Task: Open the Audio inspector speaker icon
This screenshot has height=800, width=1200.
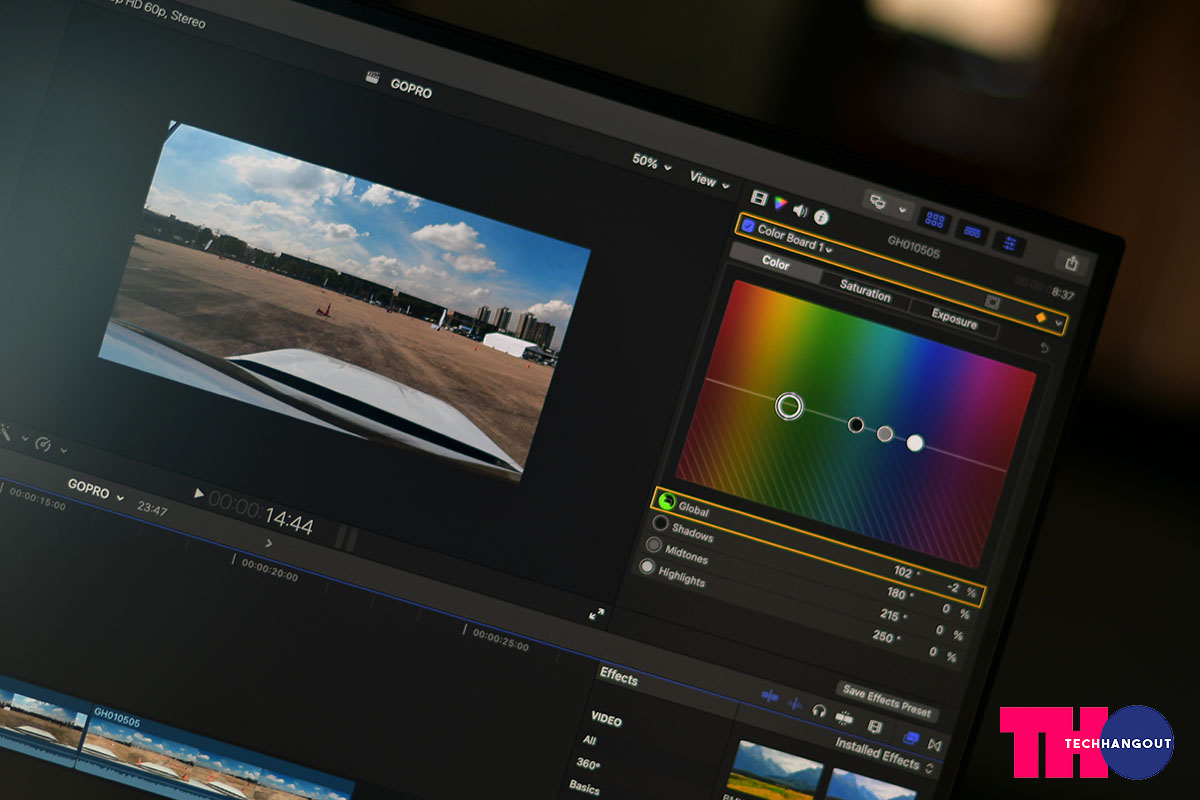Action: [800, 210]
